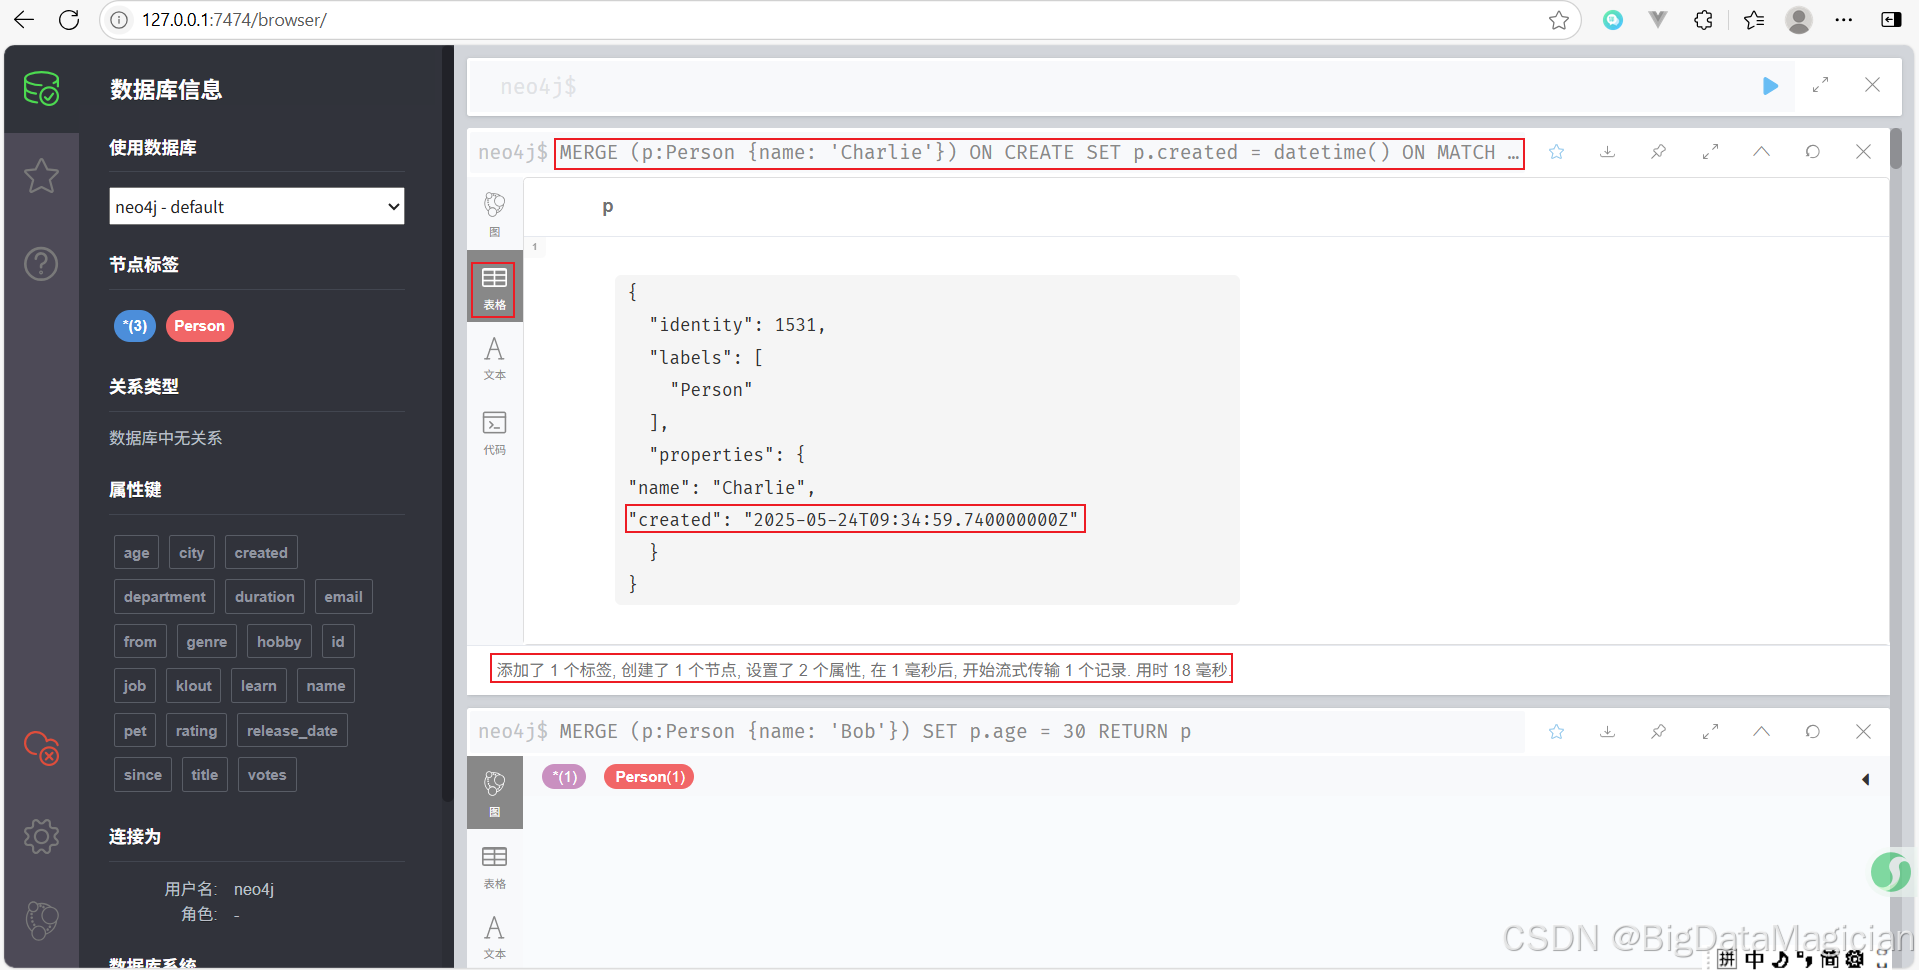This screenshot has width=1919, height=970.
Task: Click the Charlie MERGE query text
Action: click(x=1039, y=153)
